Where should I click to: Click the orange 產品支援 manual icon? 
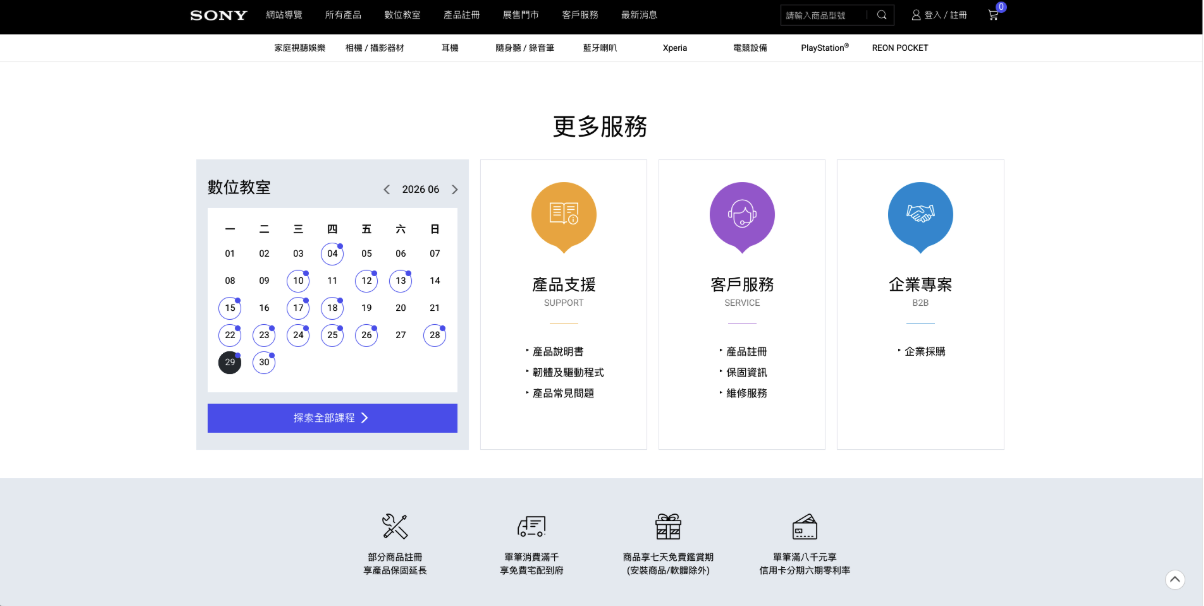point(564,216)
